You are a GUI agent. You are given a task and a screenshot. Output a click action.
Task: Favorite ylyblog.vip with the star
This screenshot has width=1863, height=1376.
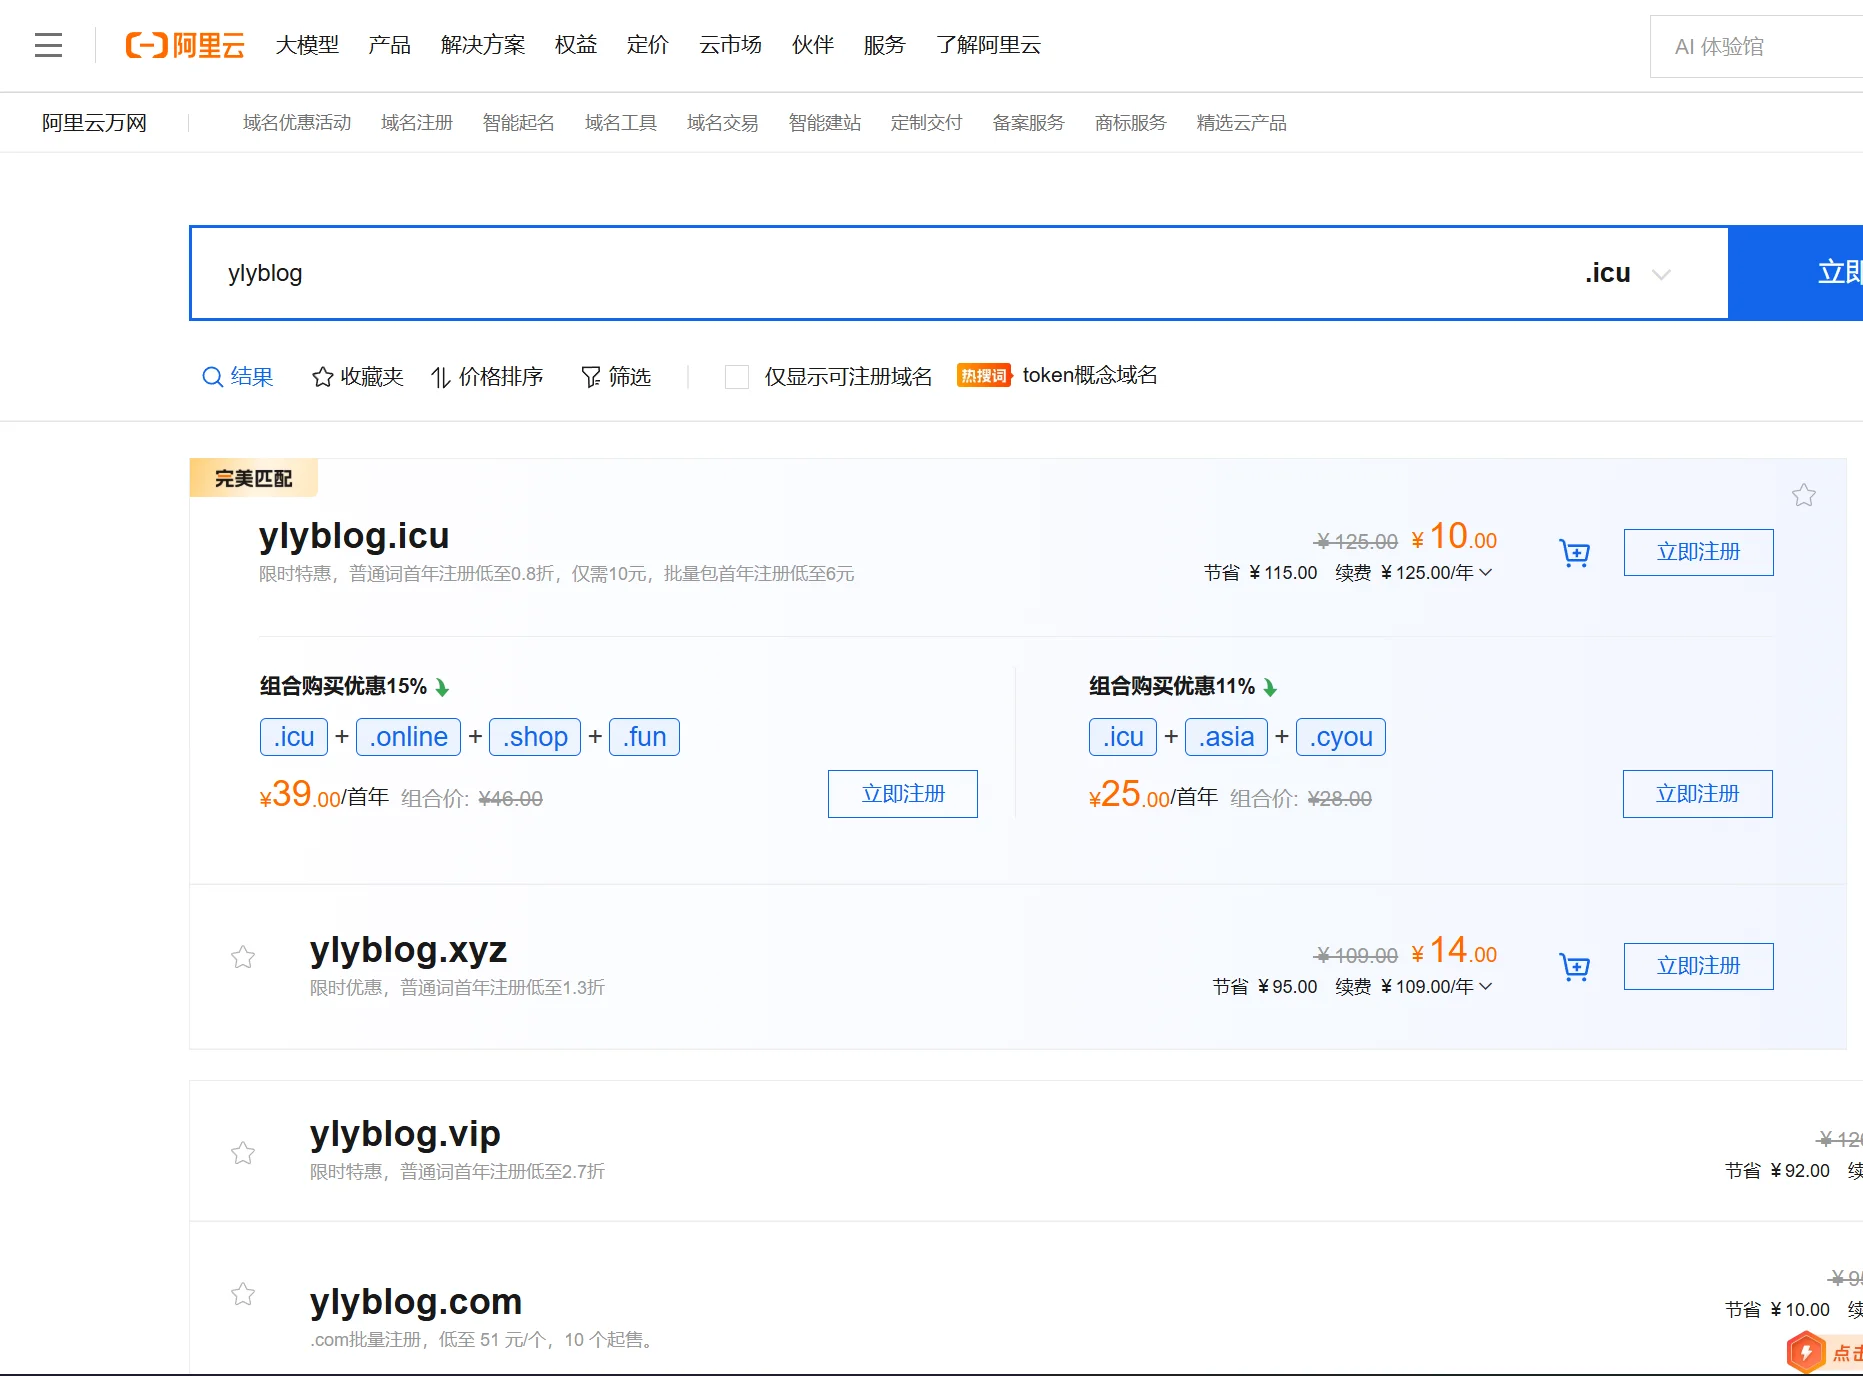pos(243,1153)
